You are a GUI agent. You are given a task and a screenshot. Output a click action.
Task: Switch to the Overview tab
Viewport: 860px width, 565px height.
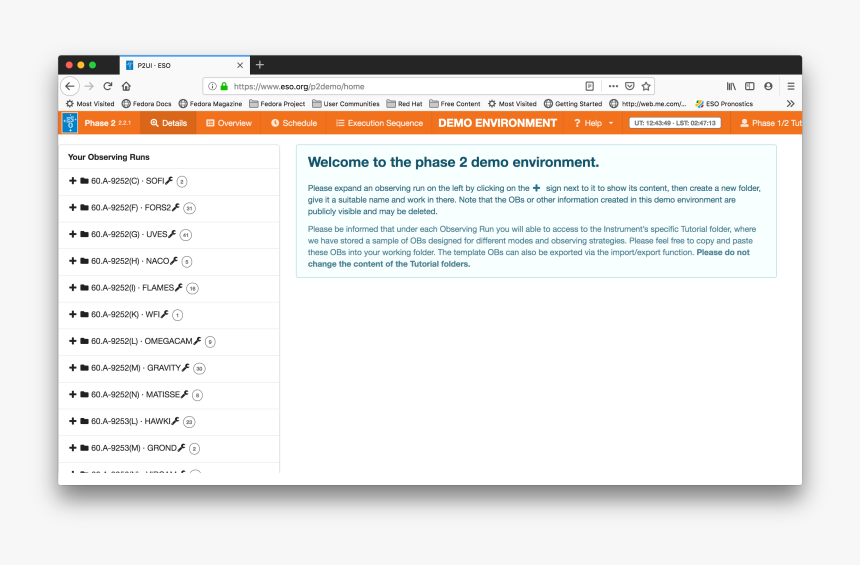[x=229, y=123]
